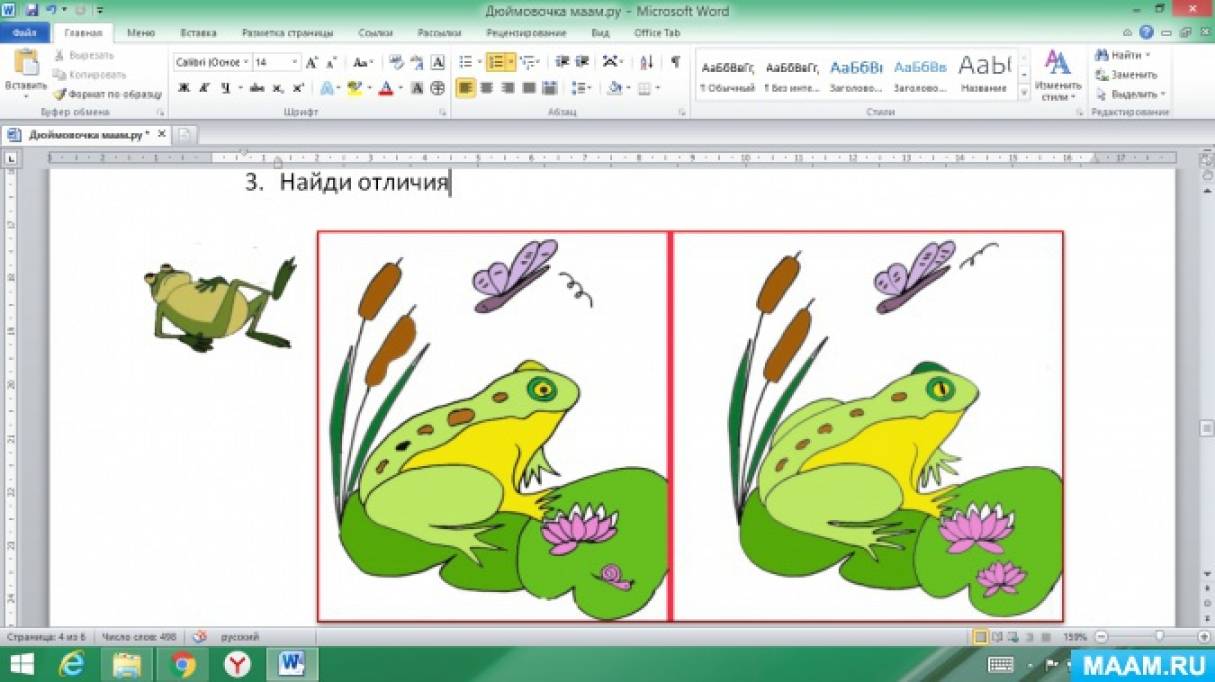Toggle strikethrough text formatting

pyautogui.click(x=256, y=88)
